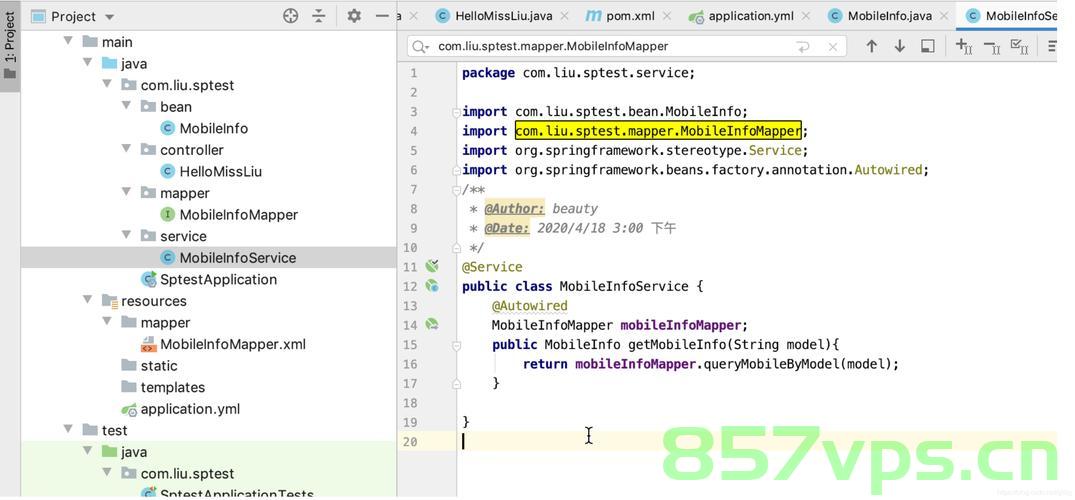Collapse the service package
Screen dimensions: 1075x500
point(126,235)
